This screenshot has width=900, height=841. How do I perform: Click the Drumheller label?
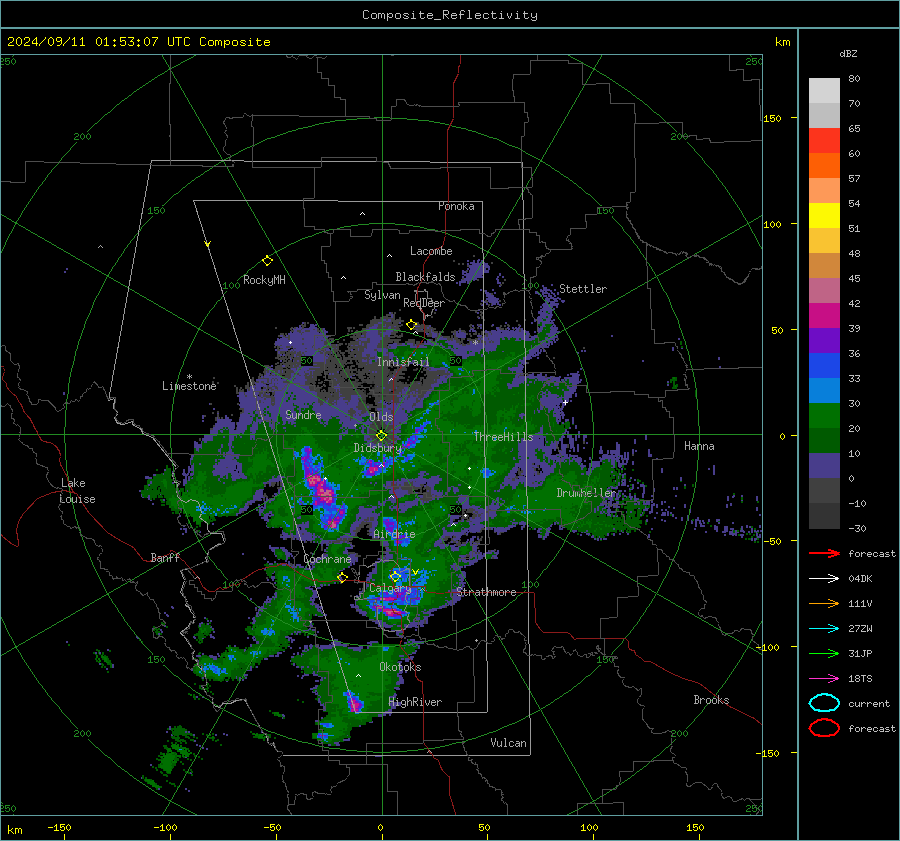586,493
